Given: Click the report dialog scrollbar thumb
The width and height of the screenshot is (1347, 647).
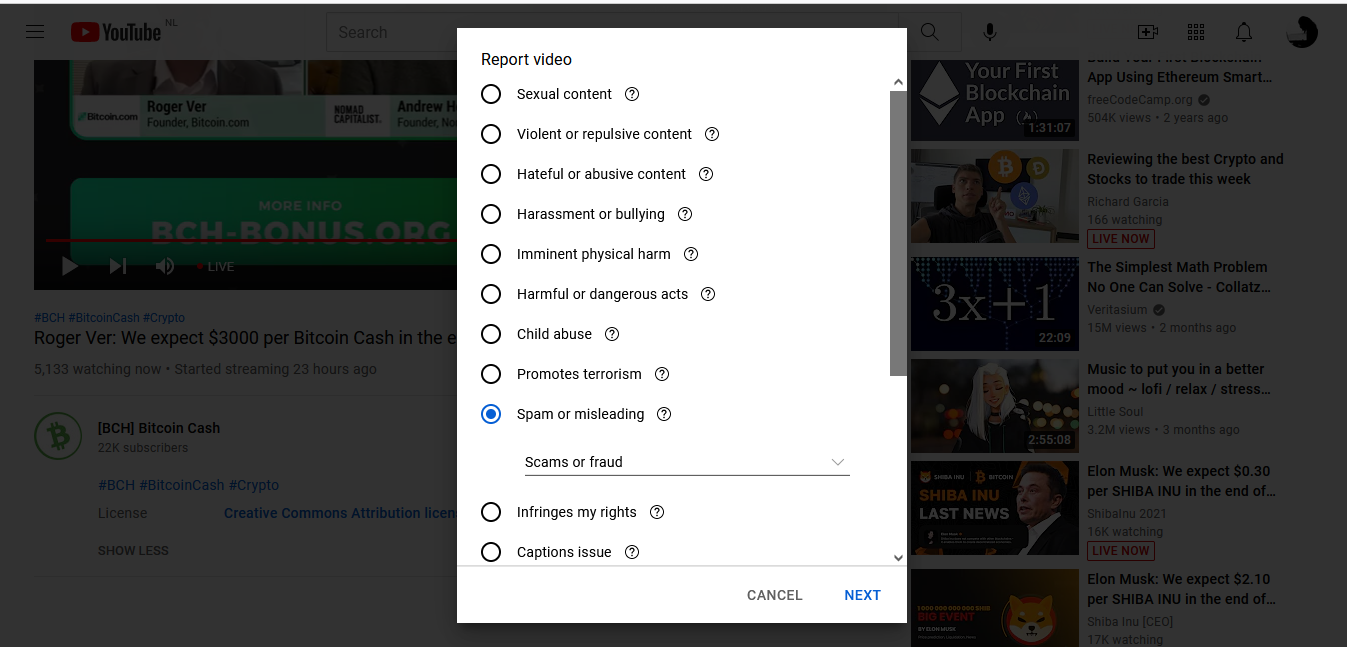Looking at the screenshot, I should 898,234.
